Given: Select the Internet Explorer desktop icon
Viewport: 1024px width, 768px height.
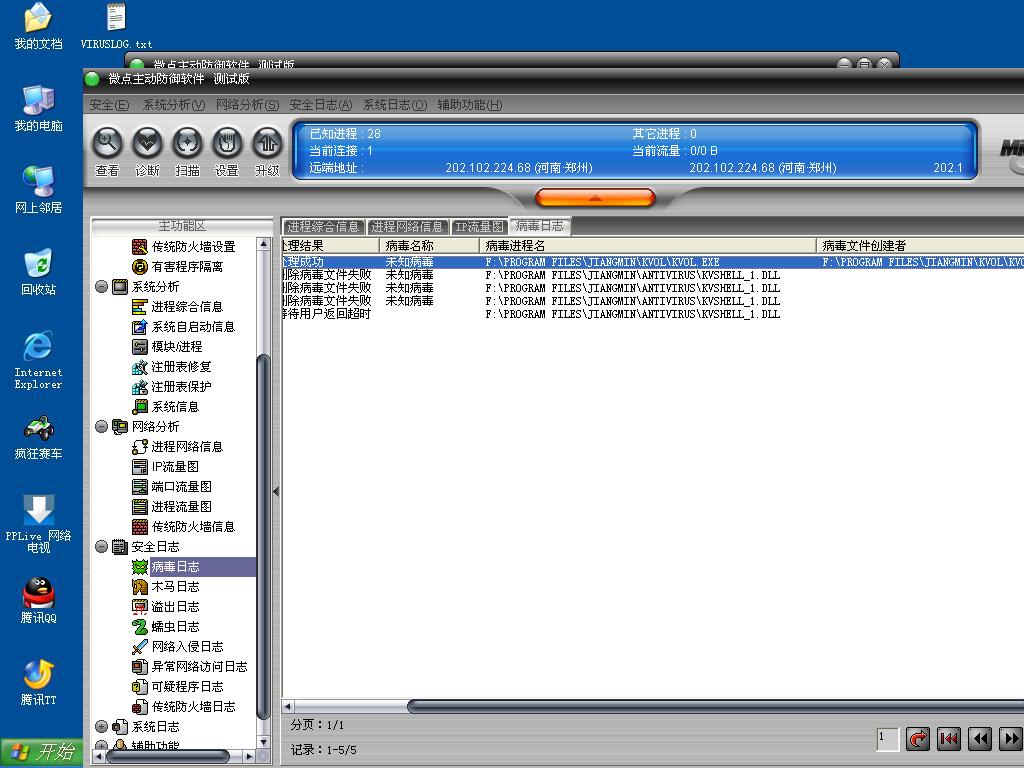Looking at the screenshot, I should tap(39, 360).
